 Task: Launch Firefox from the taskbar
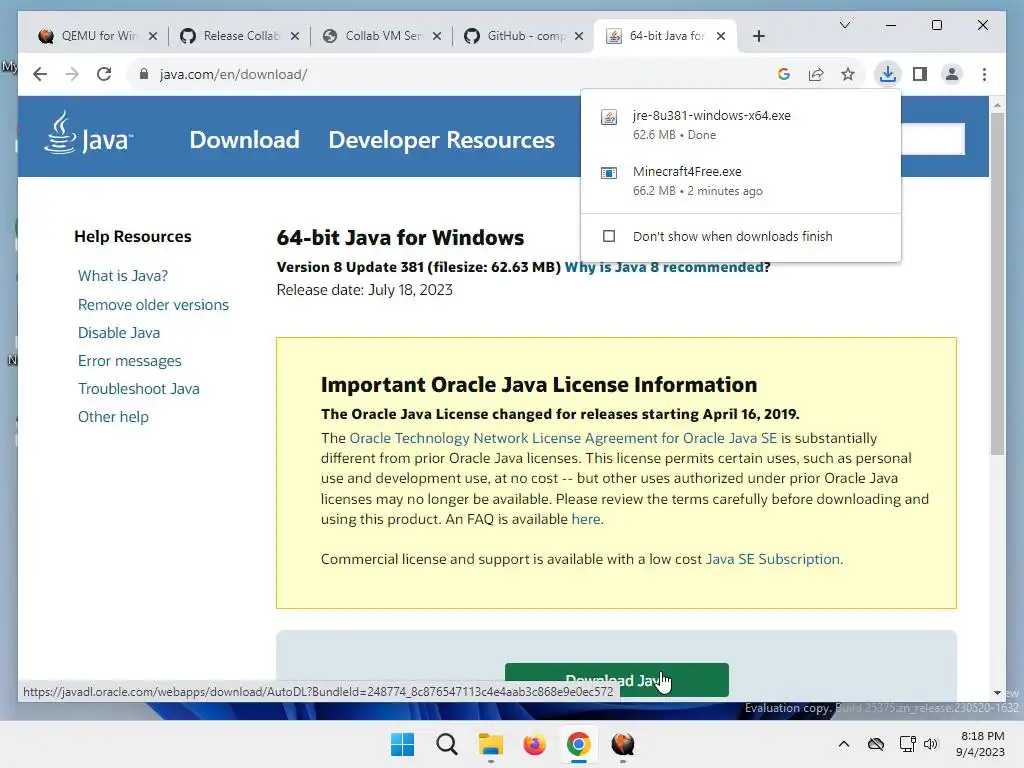click(x=534, y=744)
